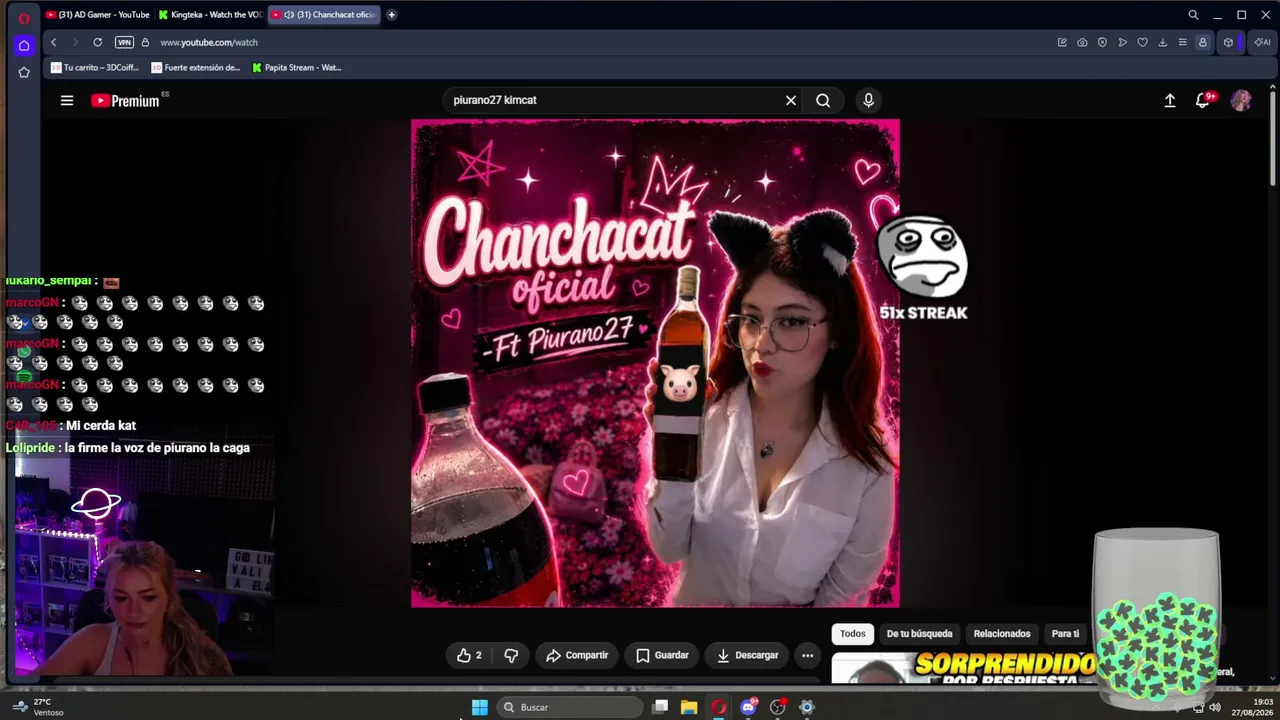This screenshot has width=1280, height=720.
Task: Select the Chanchacat oficial tab
Action: [323, 15]
